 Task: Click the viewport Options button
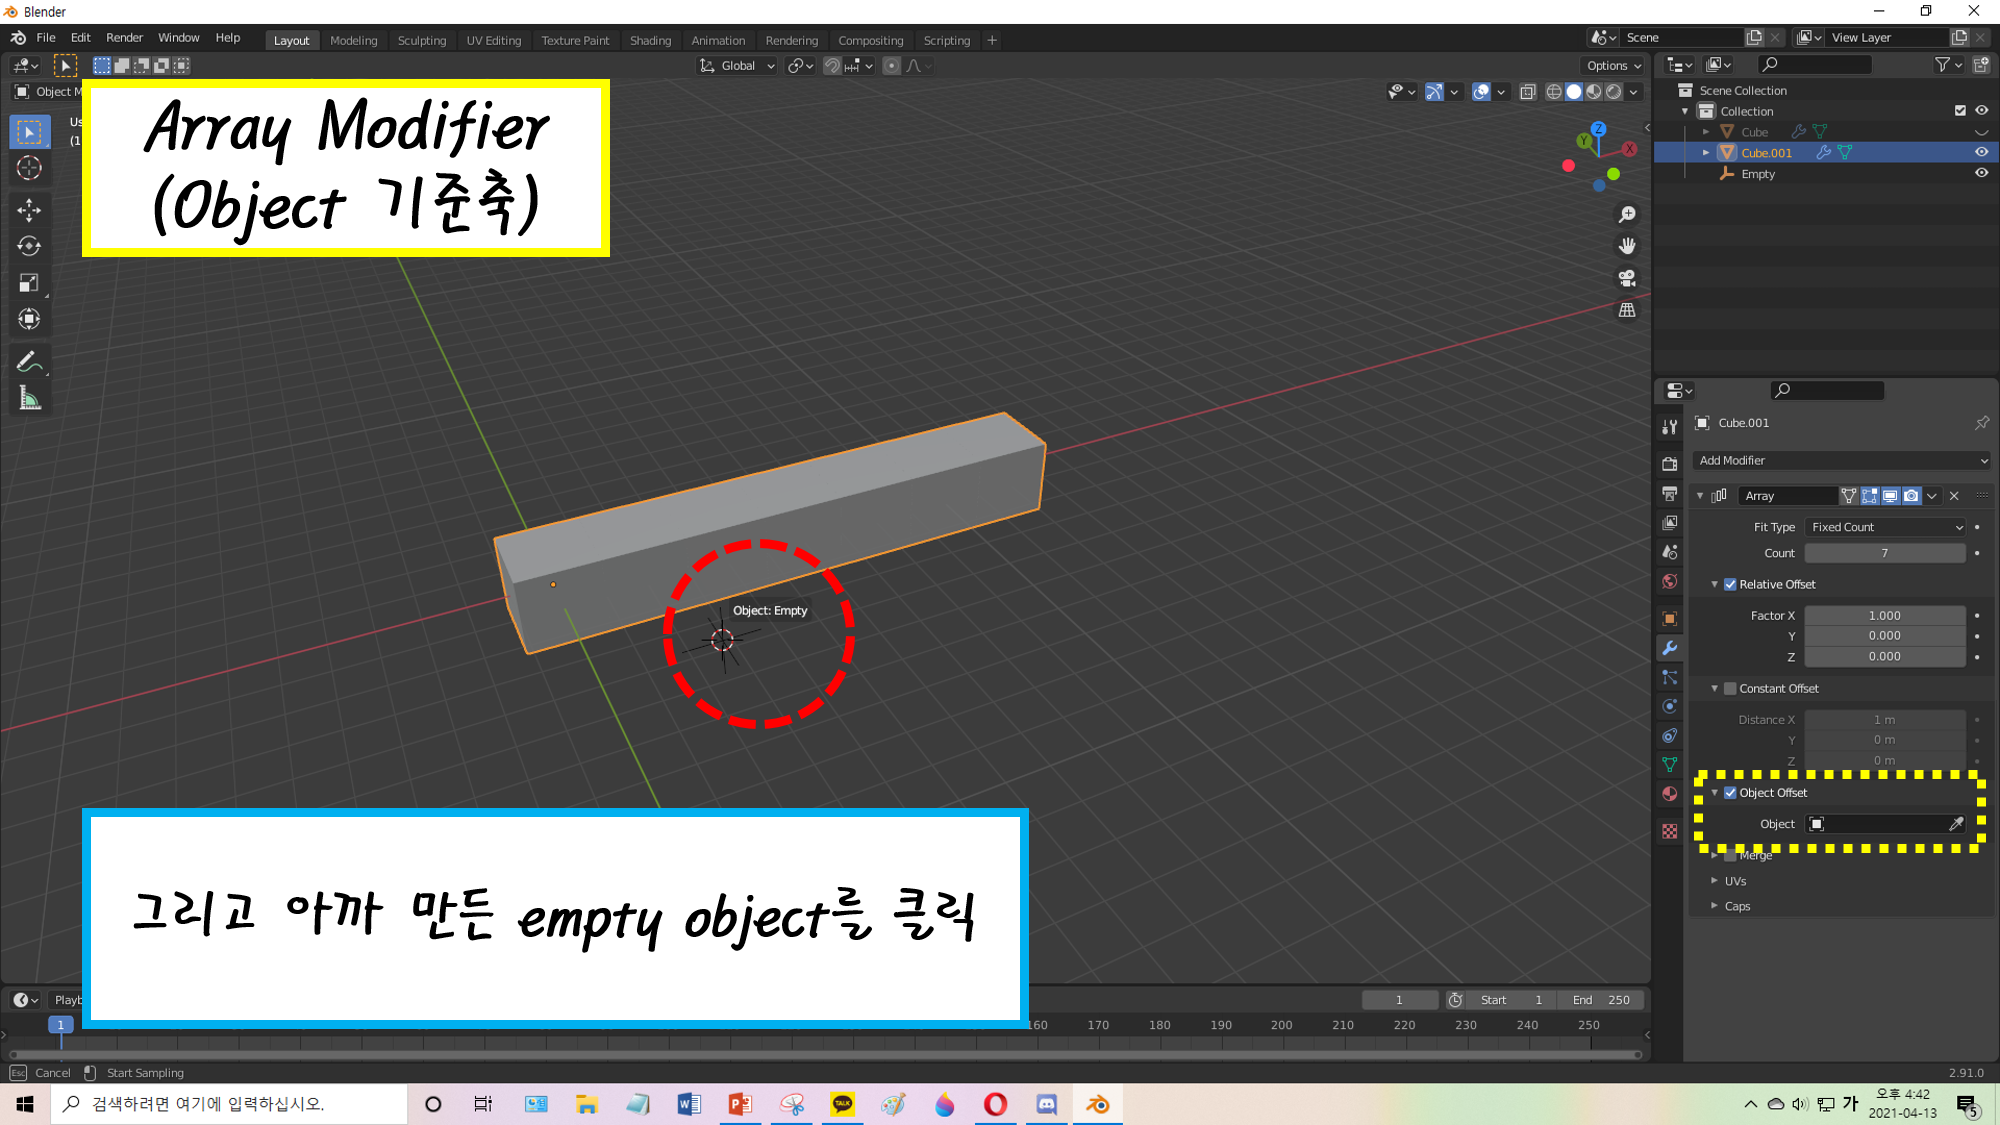coord(1613,66)
